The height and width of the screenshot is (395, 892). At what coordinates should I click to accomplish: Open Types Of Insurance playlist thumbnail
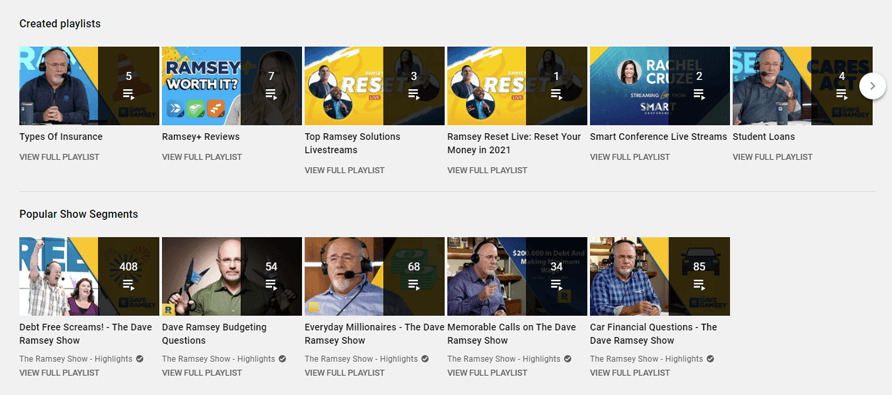pyautogui.click(x=89, y=86)
